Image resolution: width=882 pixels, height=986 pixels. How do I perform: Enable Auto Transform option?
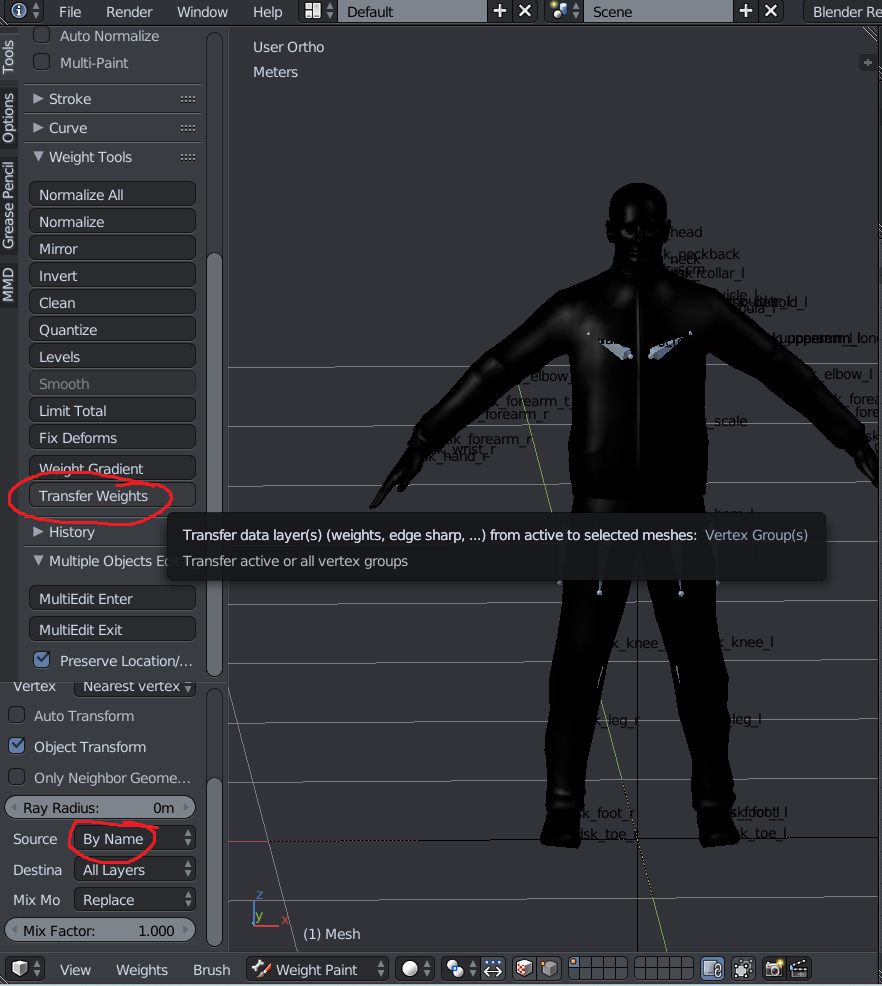pos(16,715)
